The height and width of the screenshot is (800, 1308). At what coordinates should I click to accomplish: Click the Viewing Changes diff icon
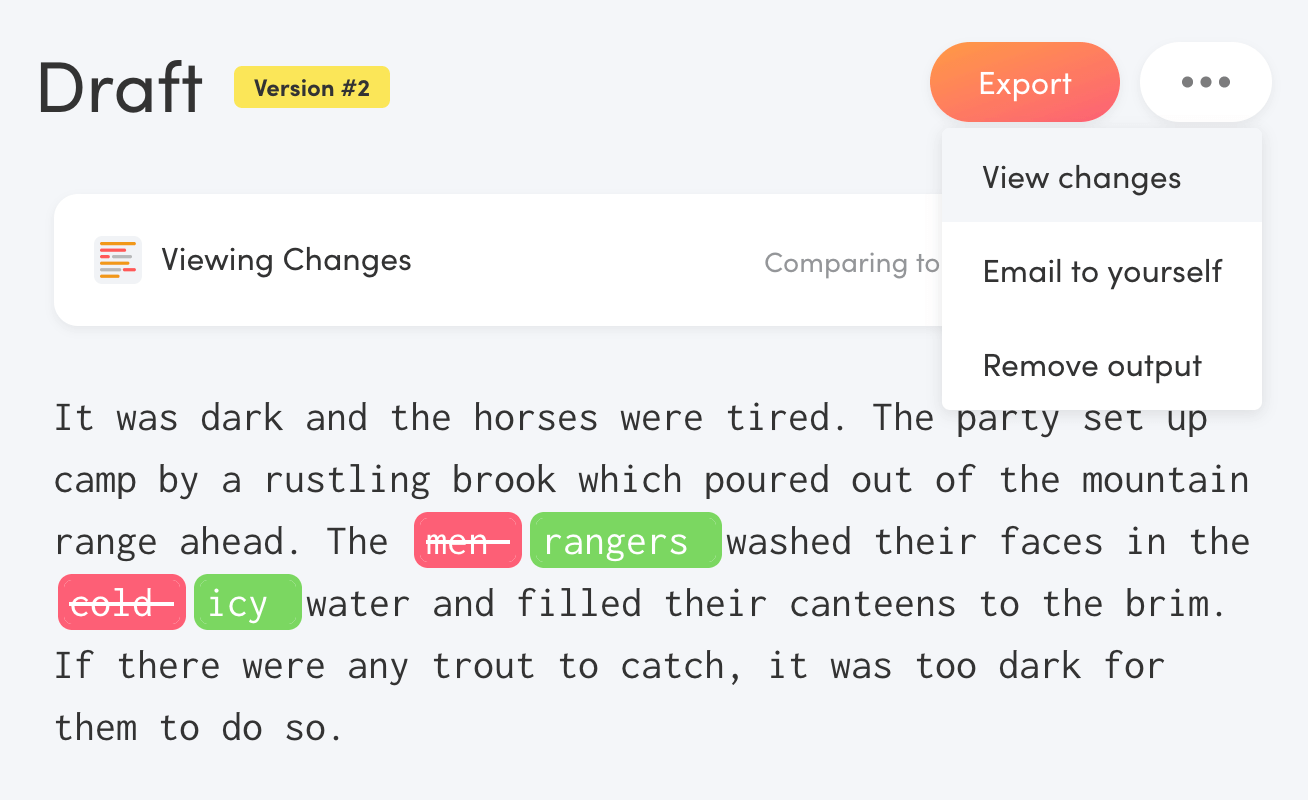coord(118,260)
